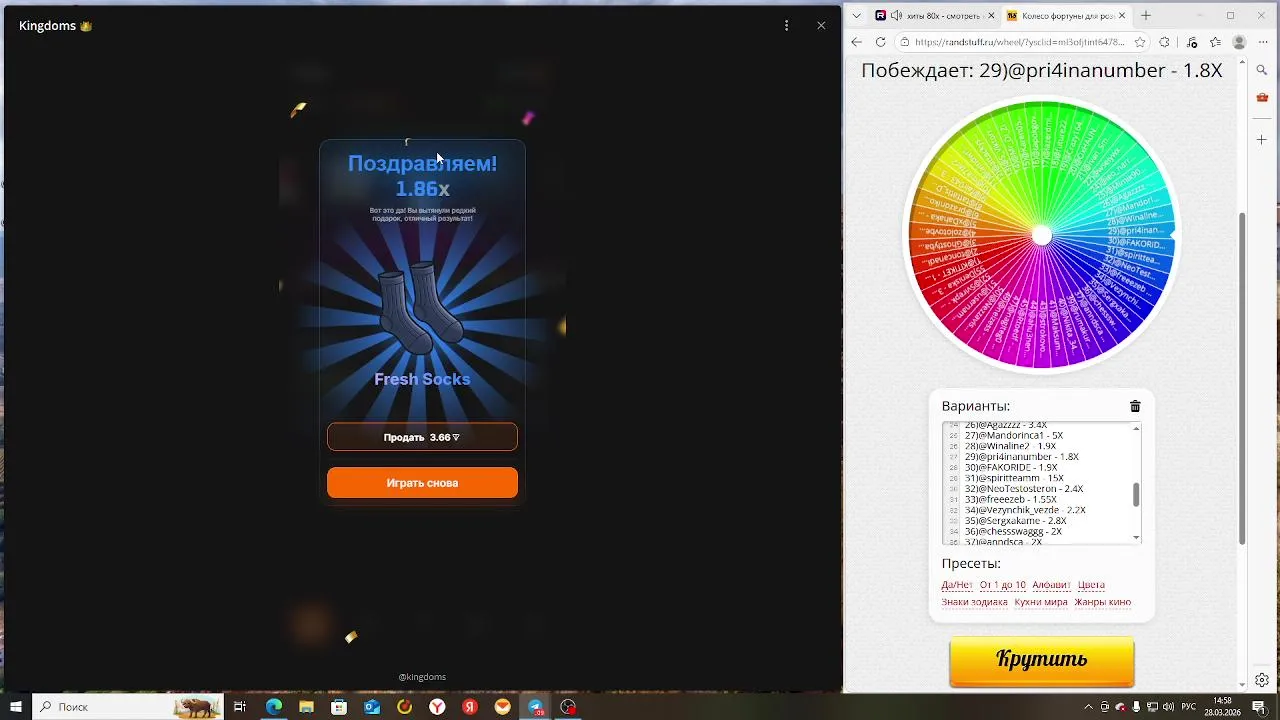Open the Kingdoms three-dot menu

(787, 26)
